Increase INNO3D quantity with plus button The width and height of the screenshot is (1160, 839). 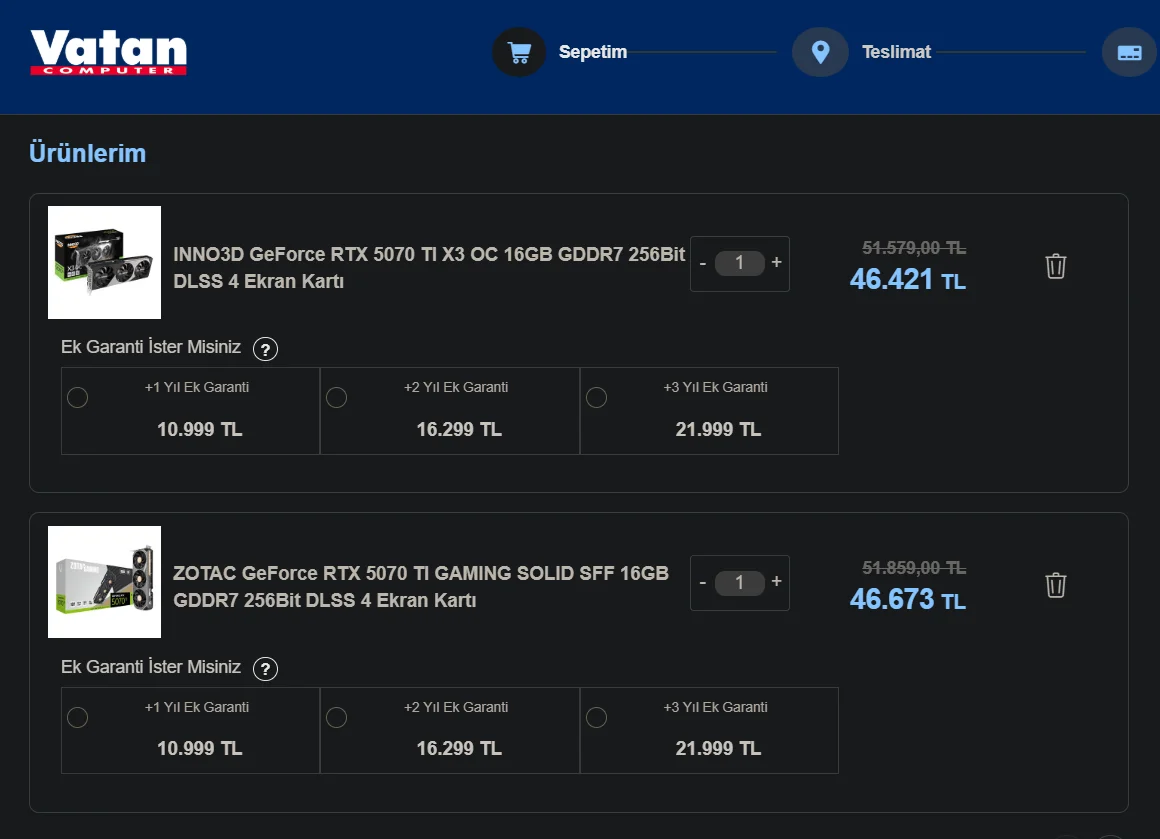point(776,262)
